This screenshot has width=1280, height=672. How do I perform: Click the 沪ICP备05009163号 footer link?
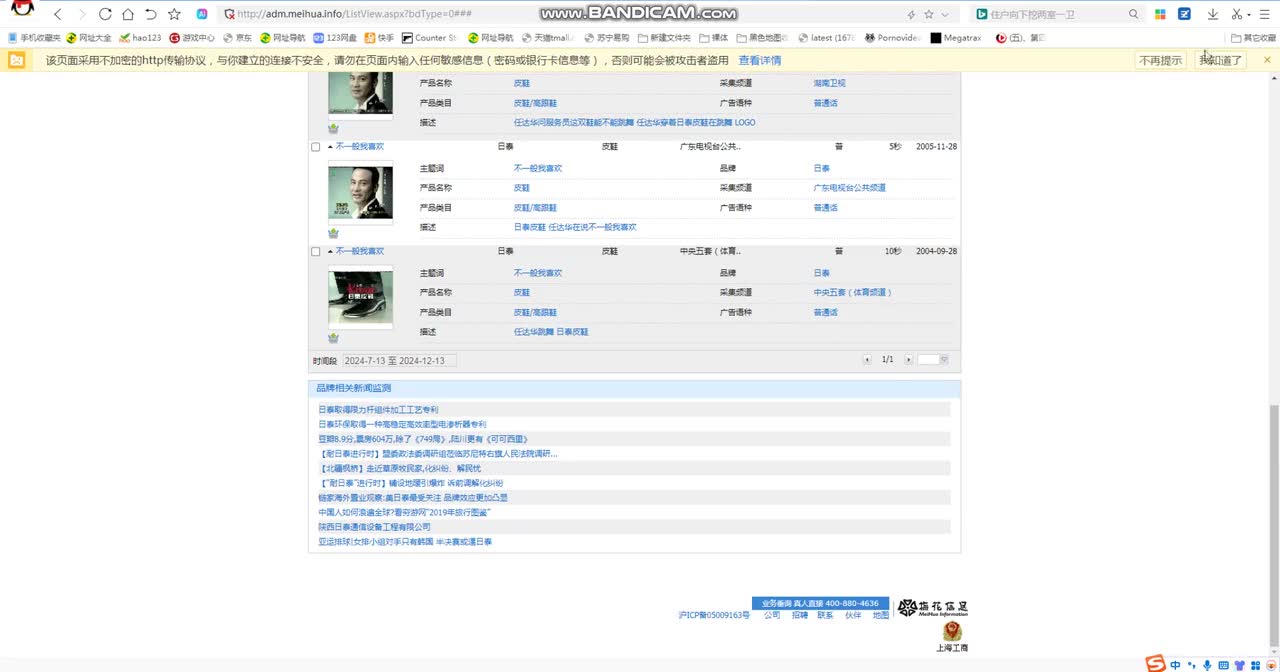pos(714,616)
